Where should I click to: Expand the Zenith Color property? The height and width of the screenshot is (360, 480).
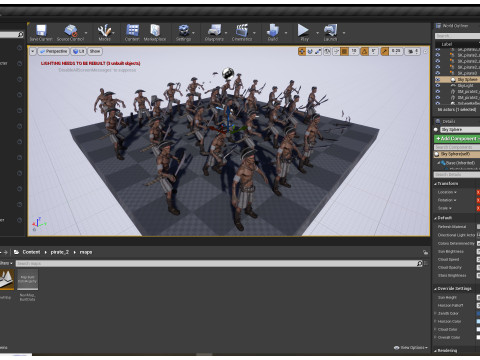[x=435, y=313]
